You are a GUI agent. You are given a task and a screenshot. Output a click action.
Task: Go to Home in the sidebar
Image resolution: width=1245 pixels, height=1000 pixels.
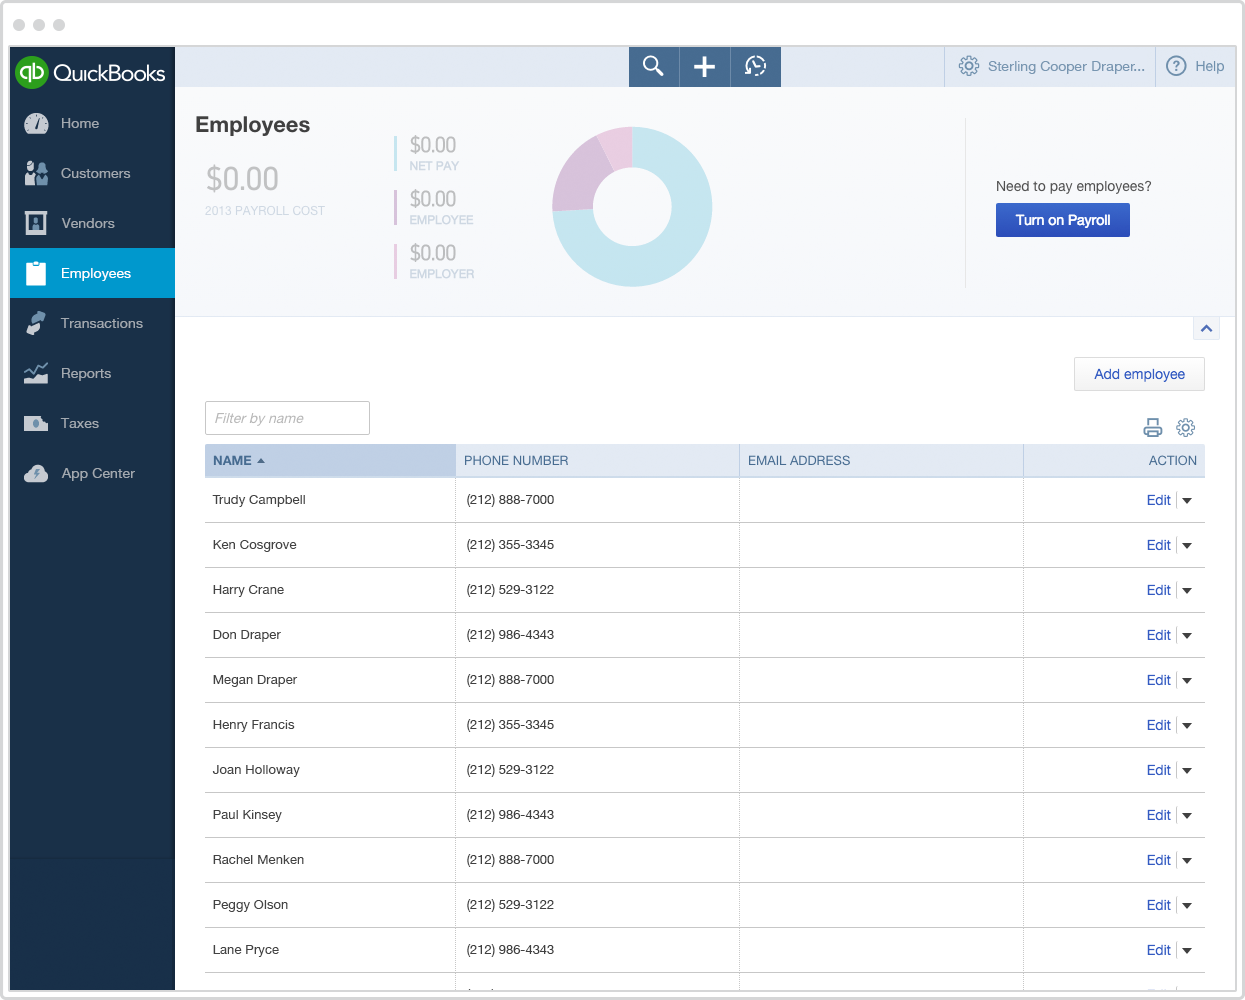[x=92, y=123]
